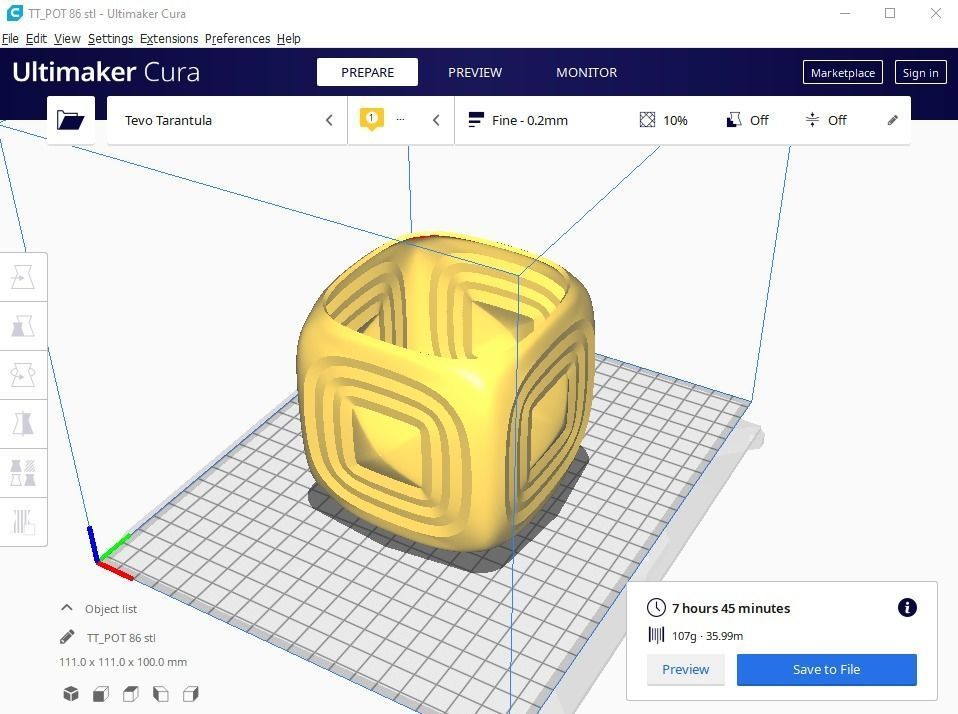Click the 111.0 x 111.0 x 100.0 mm dimensions
This screenshot has width=958, height=714.
(123, 662)
